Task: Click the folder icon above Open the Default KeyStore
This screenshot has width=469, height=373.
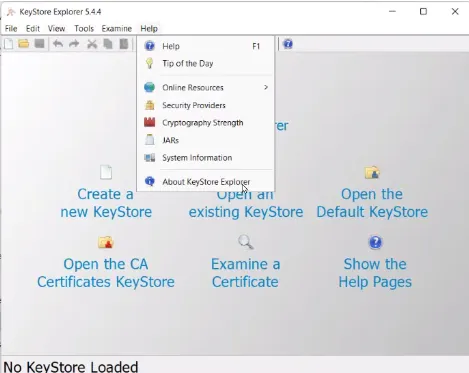Action: (x=372, y=173)
